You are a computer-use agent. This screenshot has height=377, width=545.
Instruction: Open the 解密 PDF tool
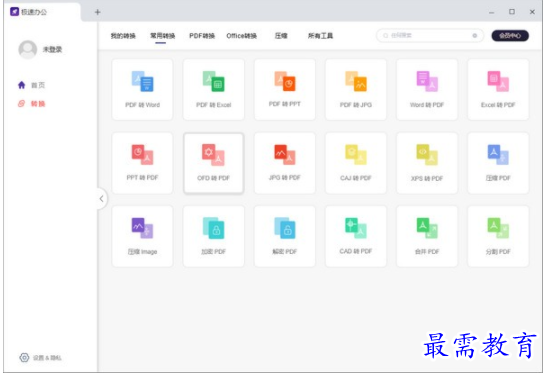[x=285, y=236]
